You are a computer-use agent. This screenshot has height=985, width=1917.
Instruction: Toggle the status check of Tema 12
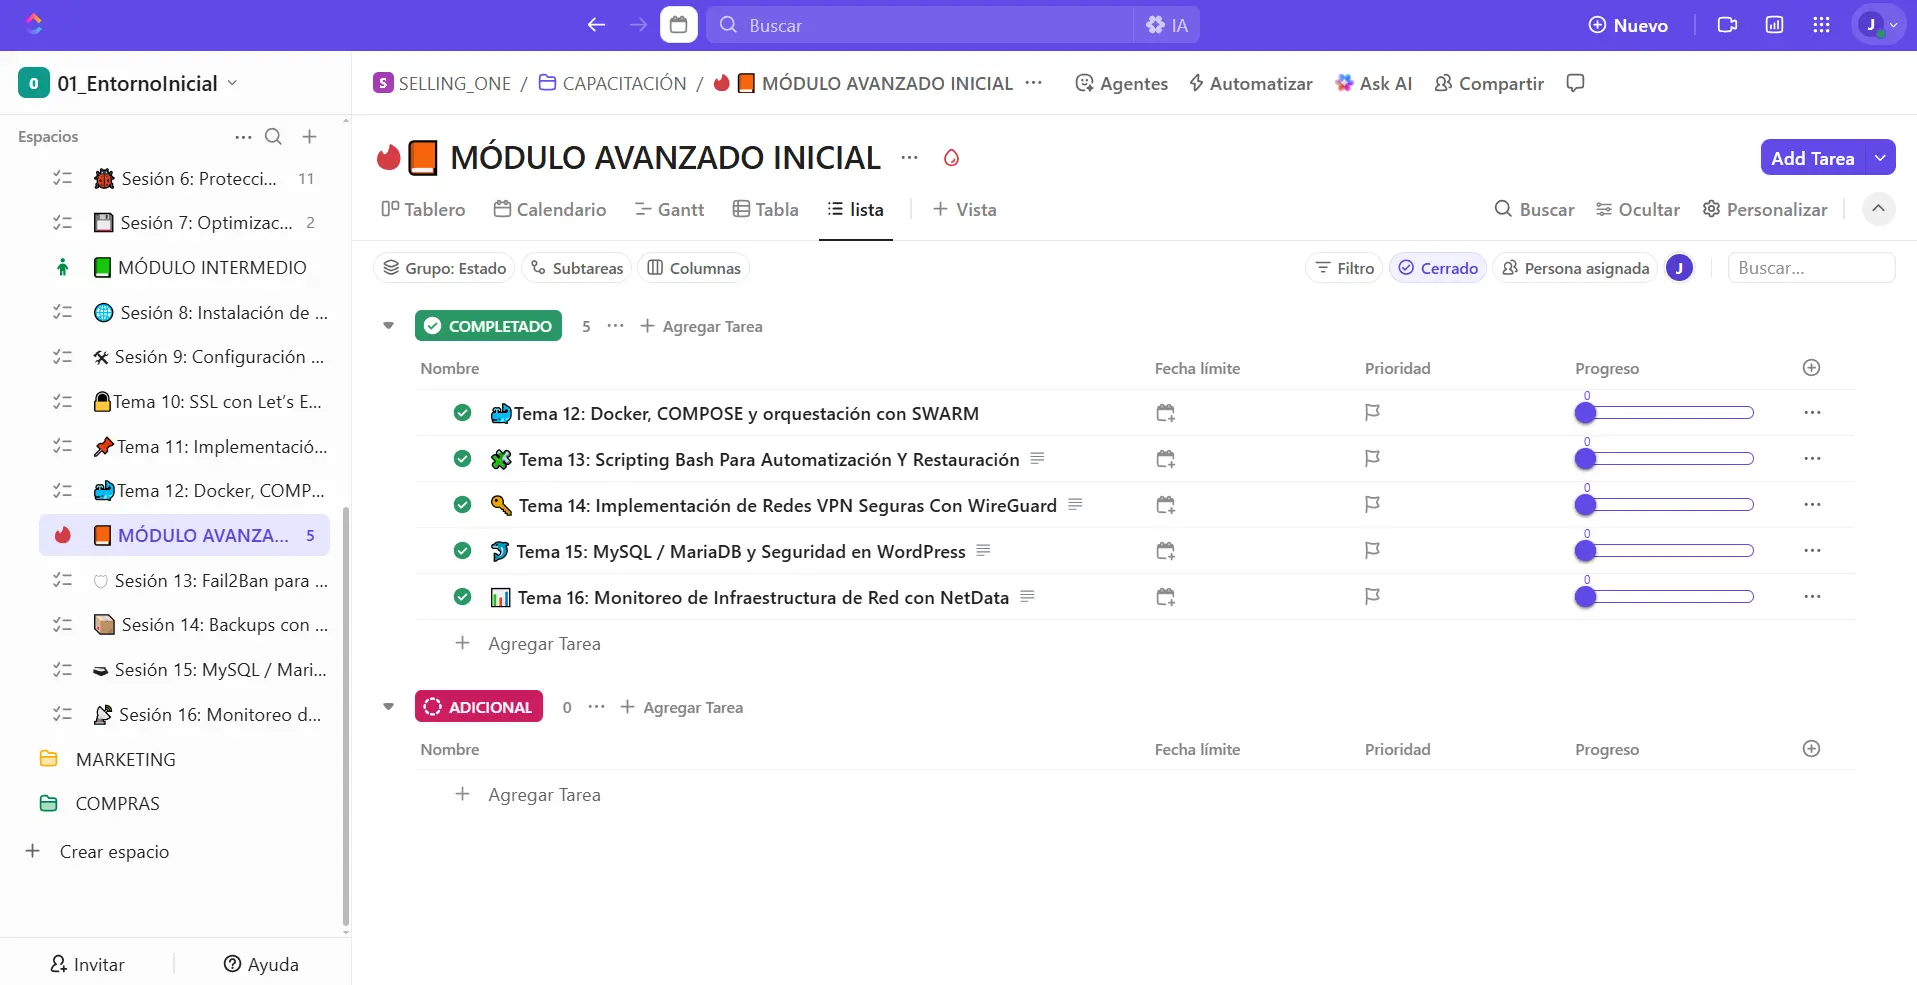click(462, 413)
